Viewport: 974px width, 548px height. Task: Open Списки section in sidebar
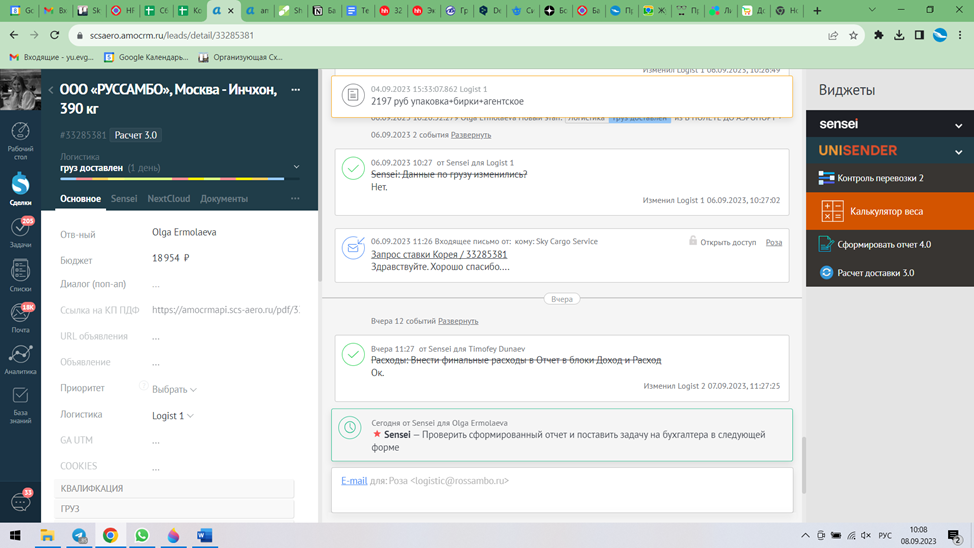click(x=20, y=275)
